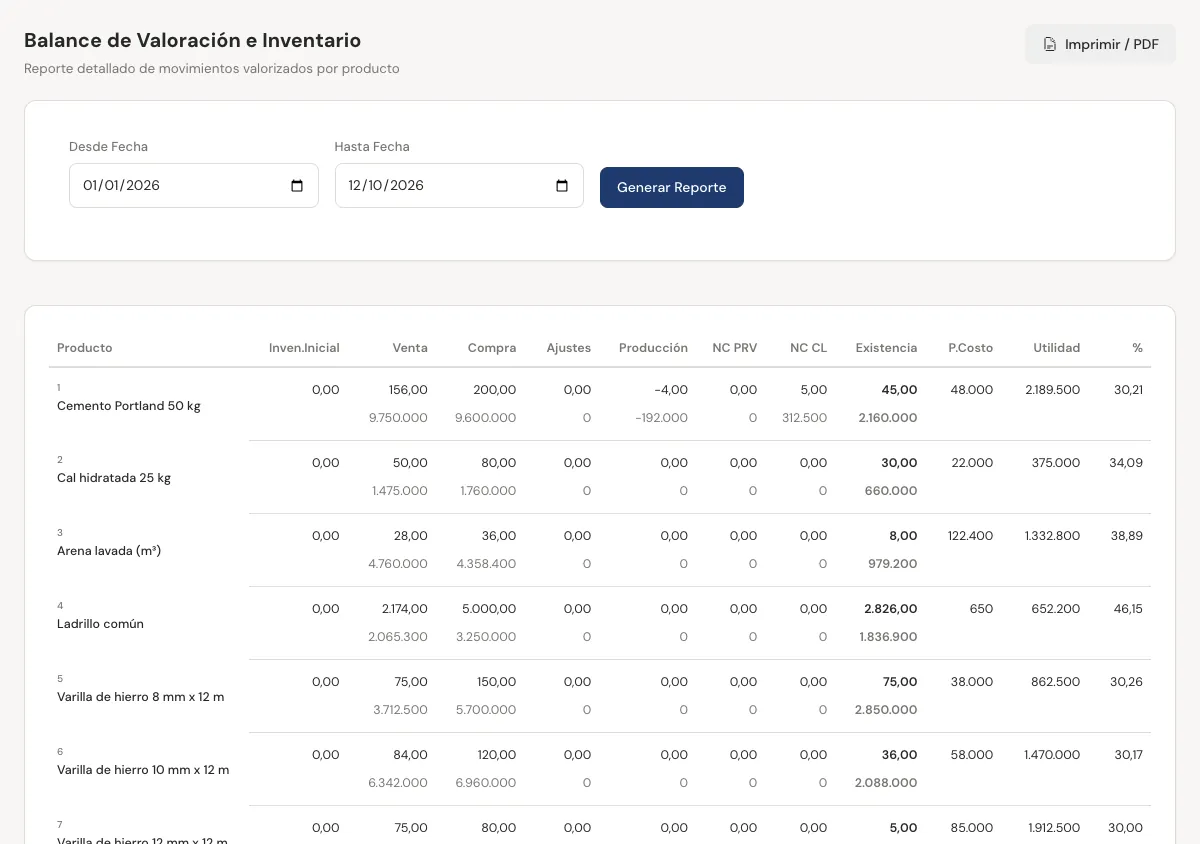Open calendar picker for Desde Fecha
Screen dimensions: 1200x844
pos(297,186)
